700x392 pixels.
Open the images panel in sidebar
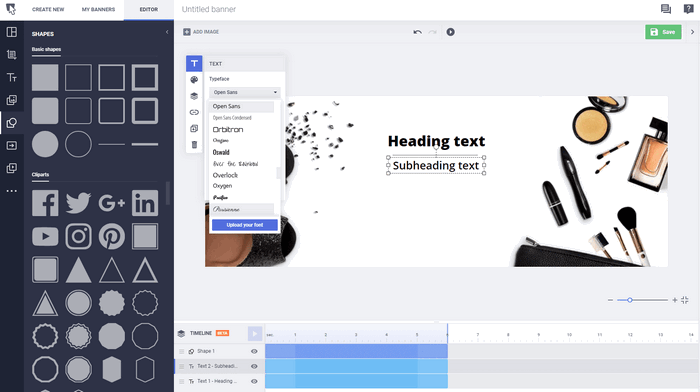click(12, 100)
